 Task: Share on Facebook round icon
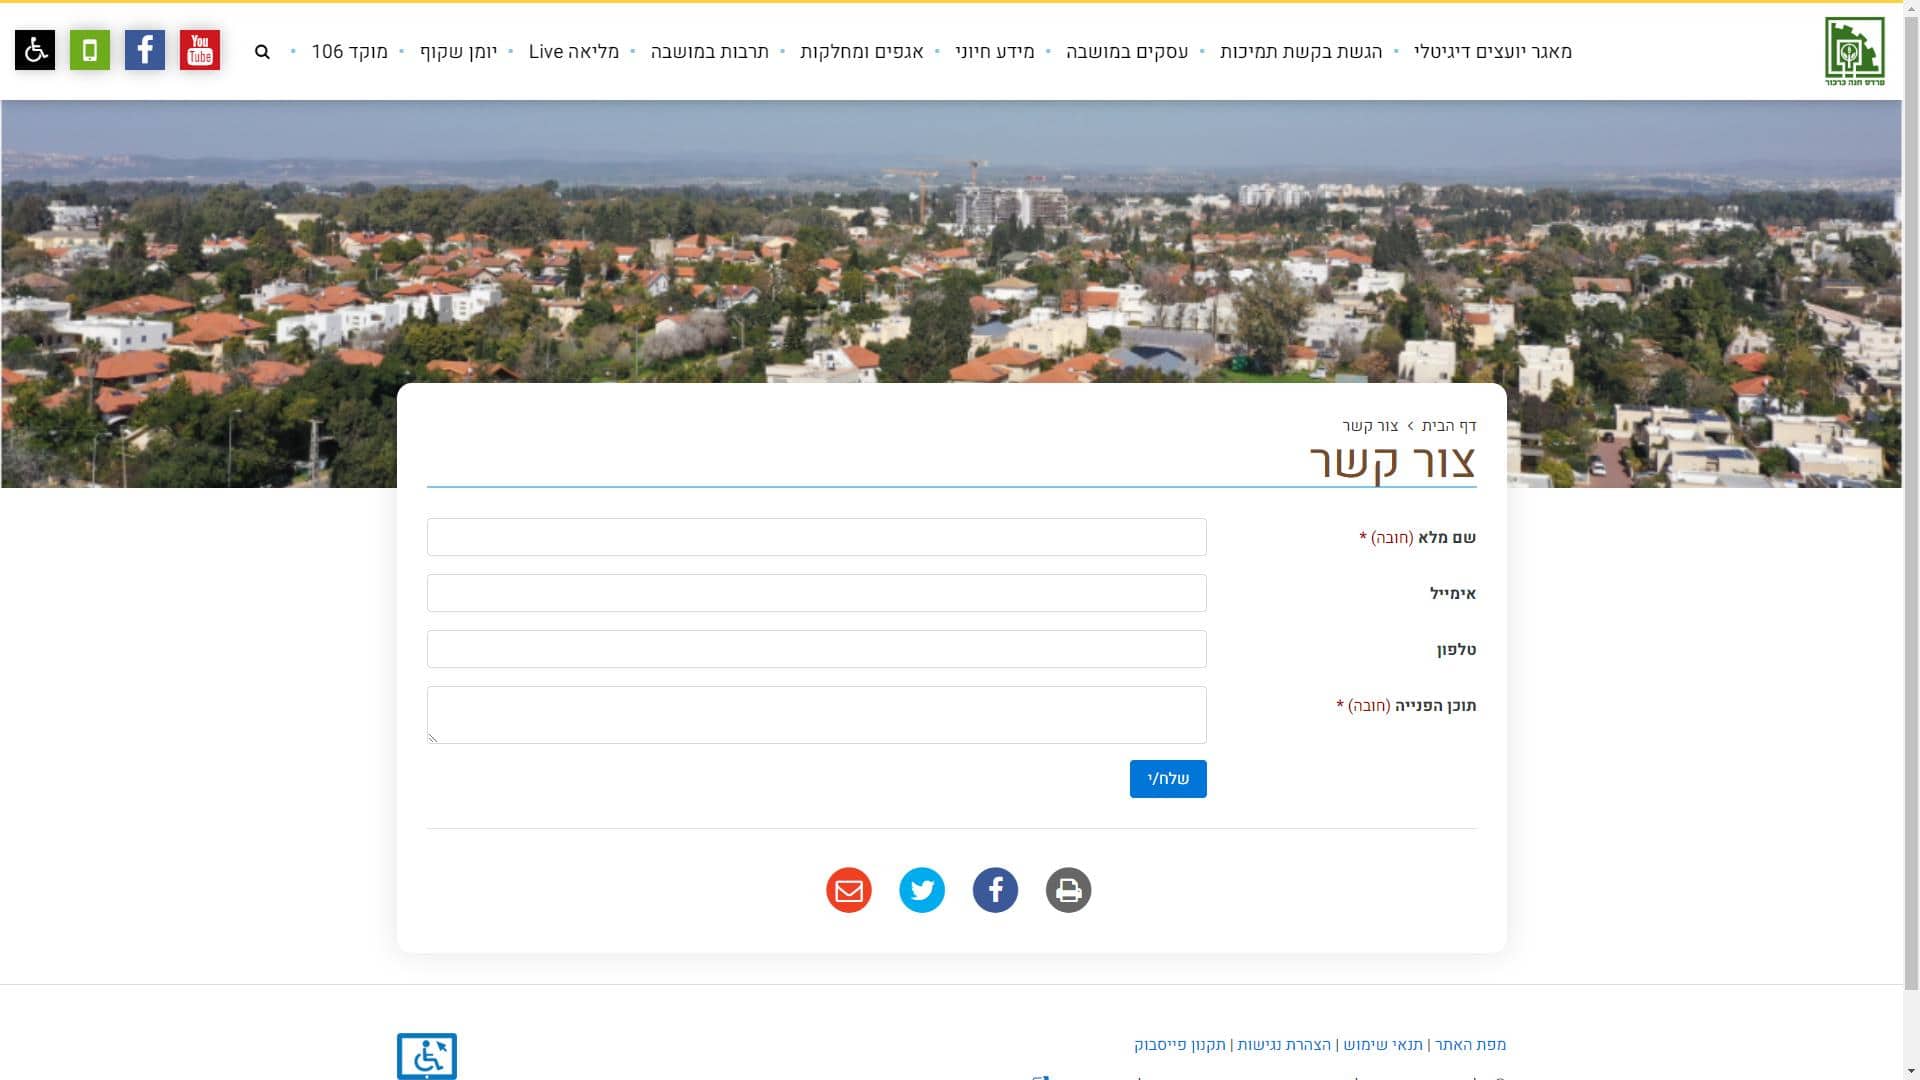[995, 890]
